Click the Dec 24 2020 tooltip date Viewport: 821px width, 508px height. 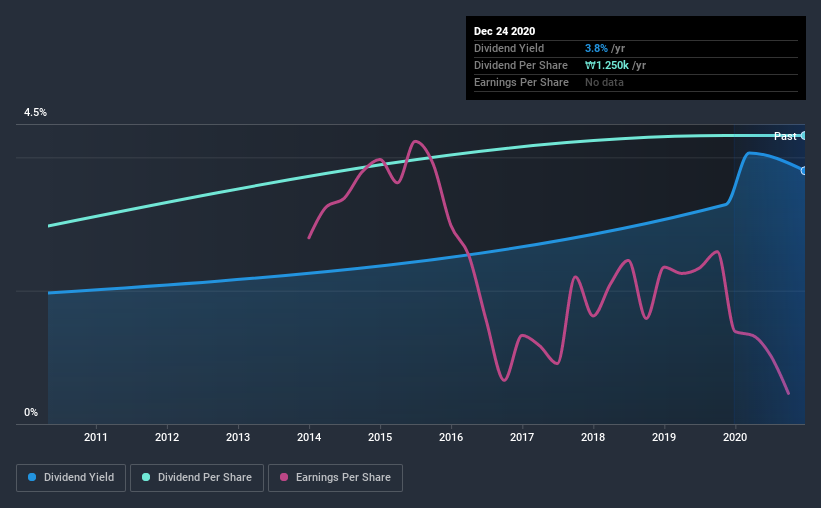(x=504, y=31)
